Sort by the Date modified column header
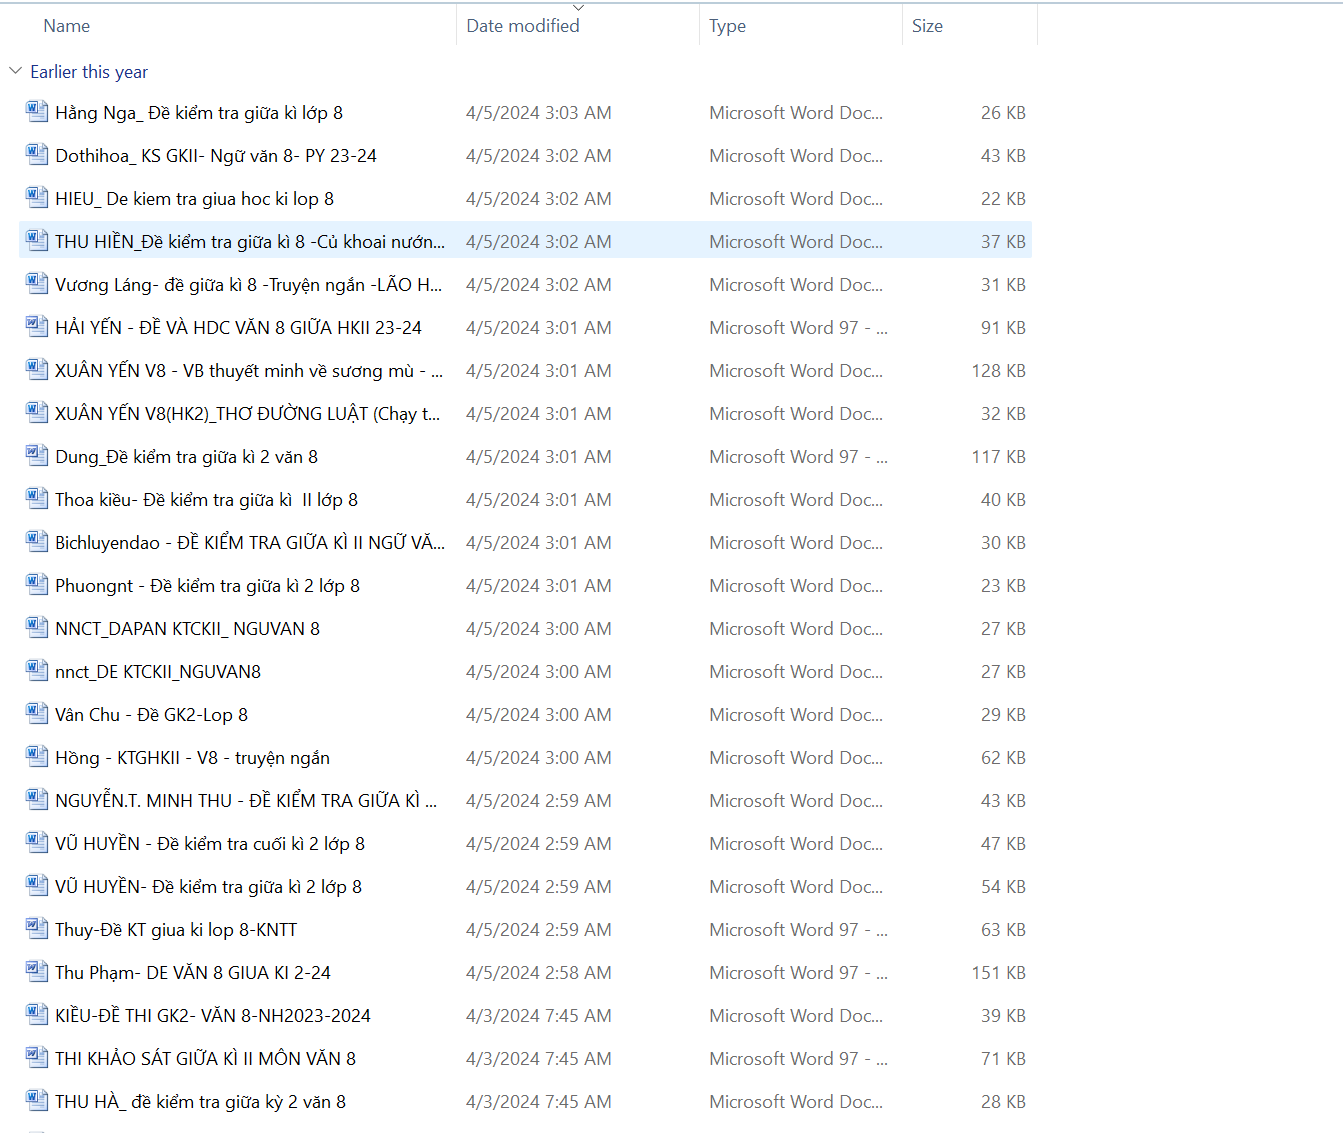The width and height of the screenshot is (1343, 1148). [x=523, y=26]
